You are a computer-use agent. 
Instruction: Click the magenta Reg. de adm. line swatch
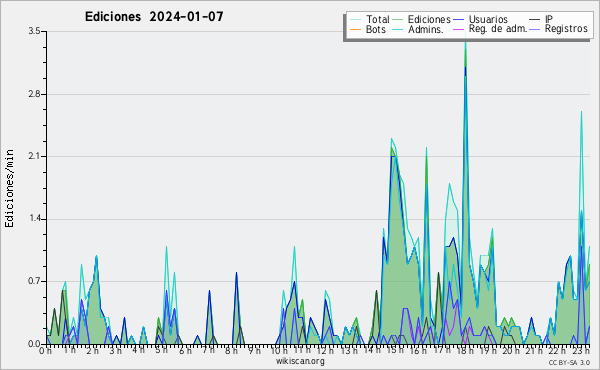tap(458, 29)
